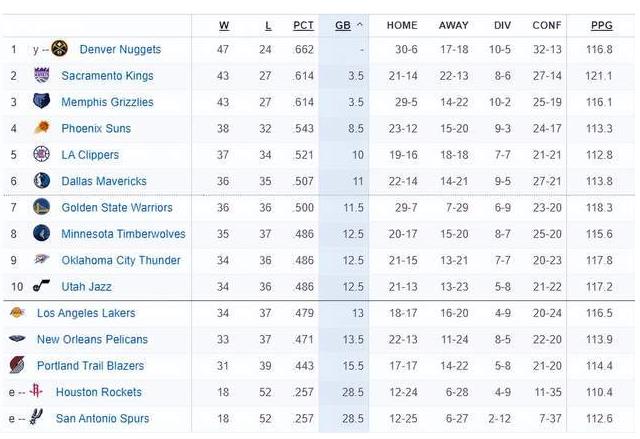
Task: Sort standings by the W column
Action: coord(223,24)
